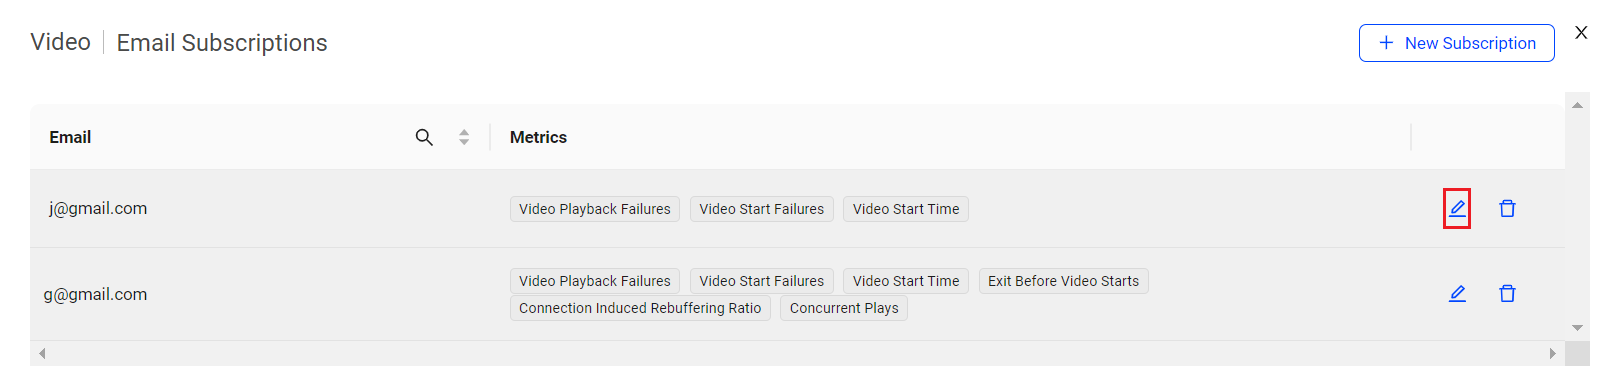Viewport: 1606px width, 389px height.
Task: Select the Concurrent Plays metric tag
Action: coord(844,308)
